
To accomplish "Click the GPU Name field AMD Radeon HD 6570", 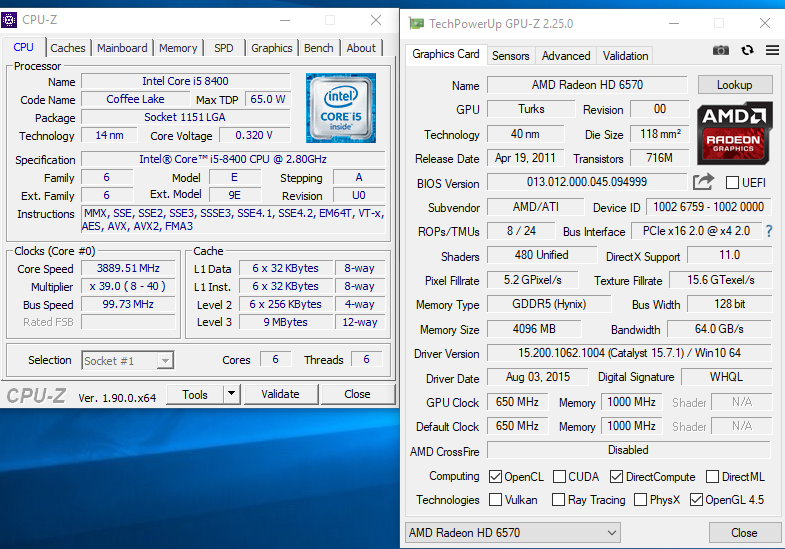I will (587, 85).
